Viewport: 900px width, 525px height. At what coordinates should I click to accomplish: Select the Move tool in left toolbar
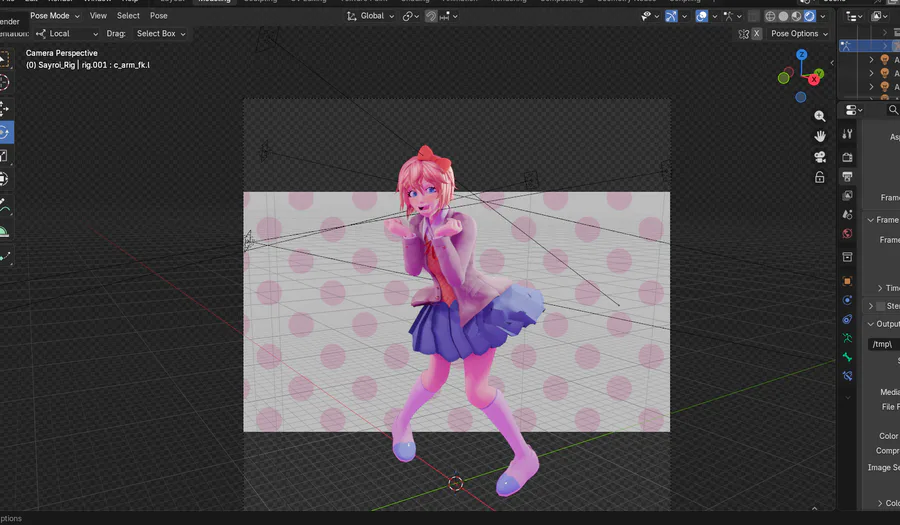pos(5,108)
